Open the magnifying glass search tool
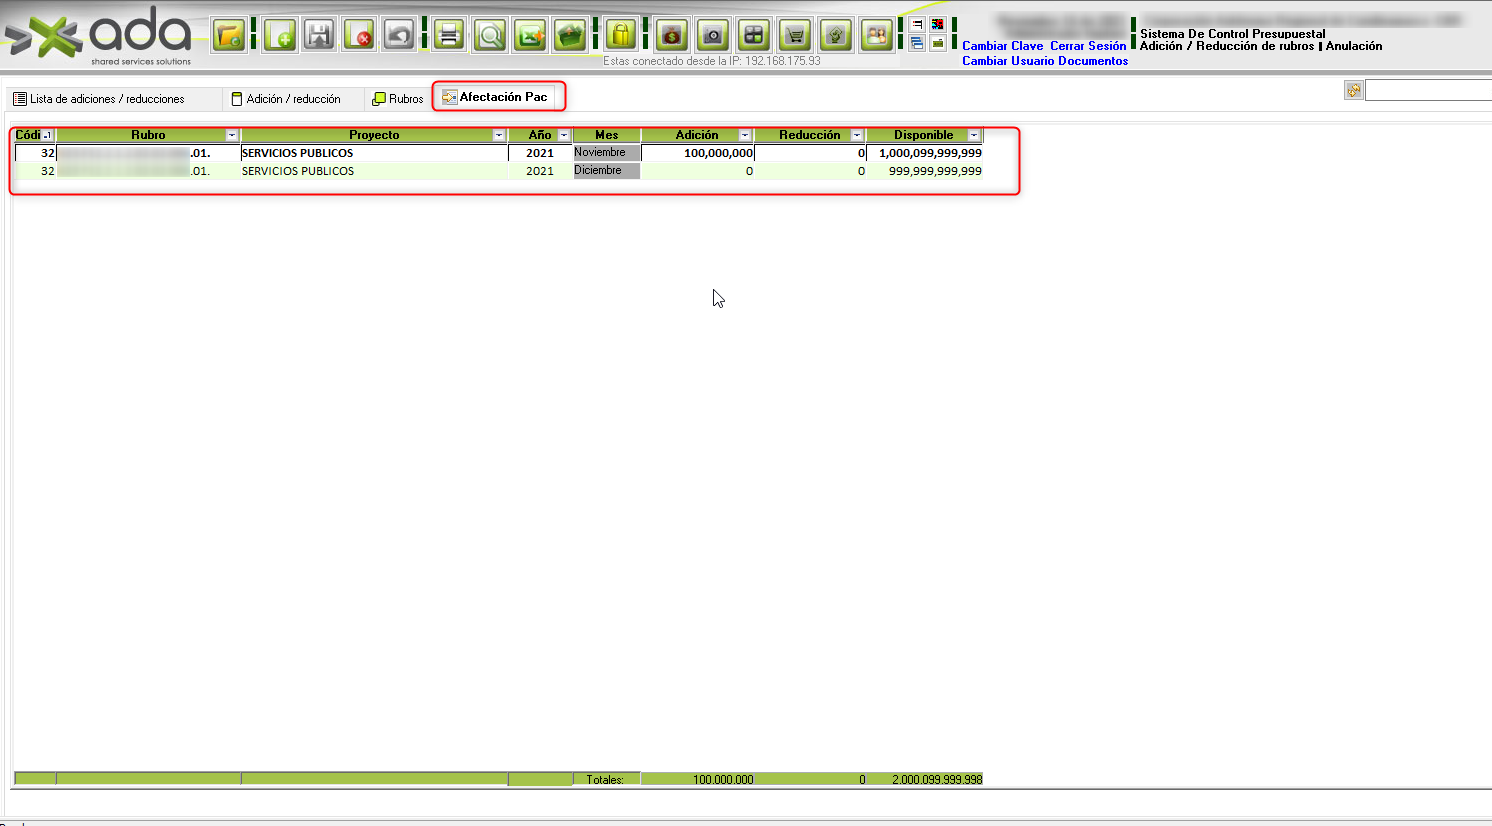 (490, 36)
